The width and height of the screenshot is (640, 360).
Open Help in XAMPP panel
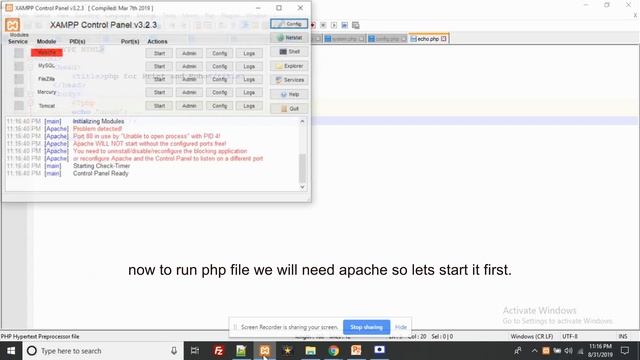289,94
